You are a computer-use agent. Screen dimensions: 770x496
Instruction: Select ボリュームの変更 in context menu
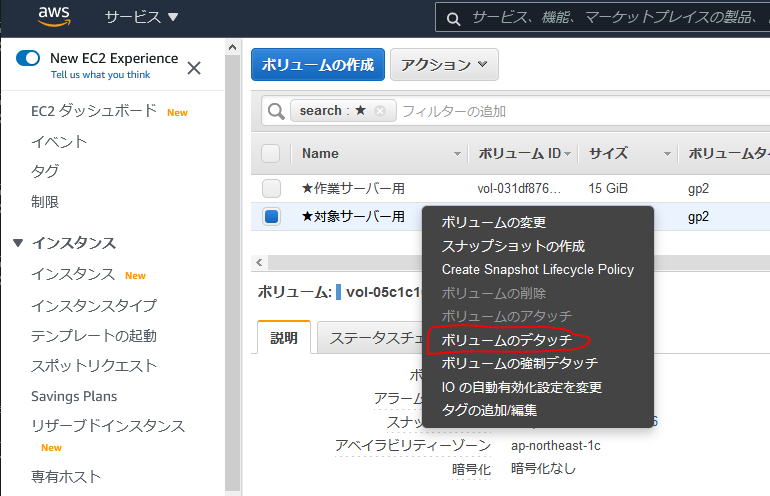[494, 222]
